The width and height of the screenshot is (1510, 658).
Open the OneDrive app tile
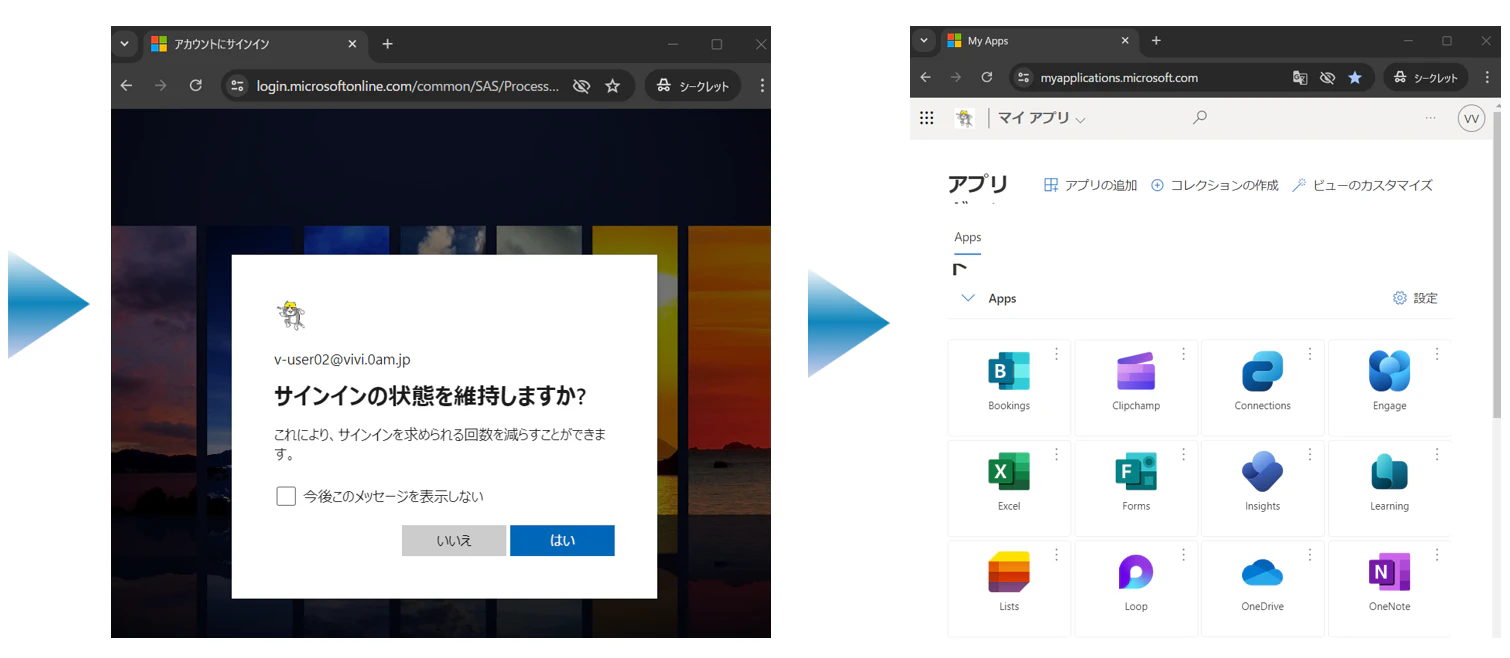[x=1263, y=588]
